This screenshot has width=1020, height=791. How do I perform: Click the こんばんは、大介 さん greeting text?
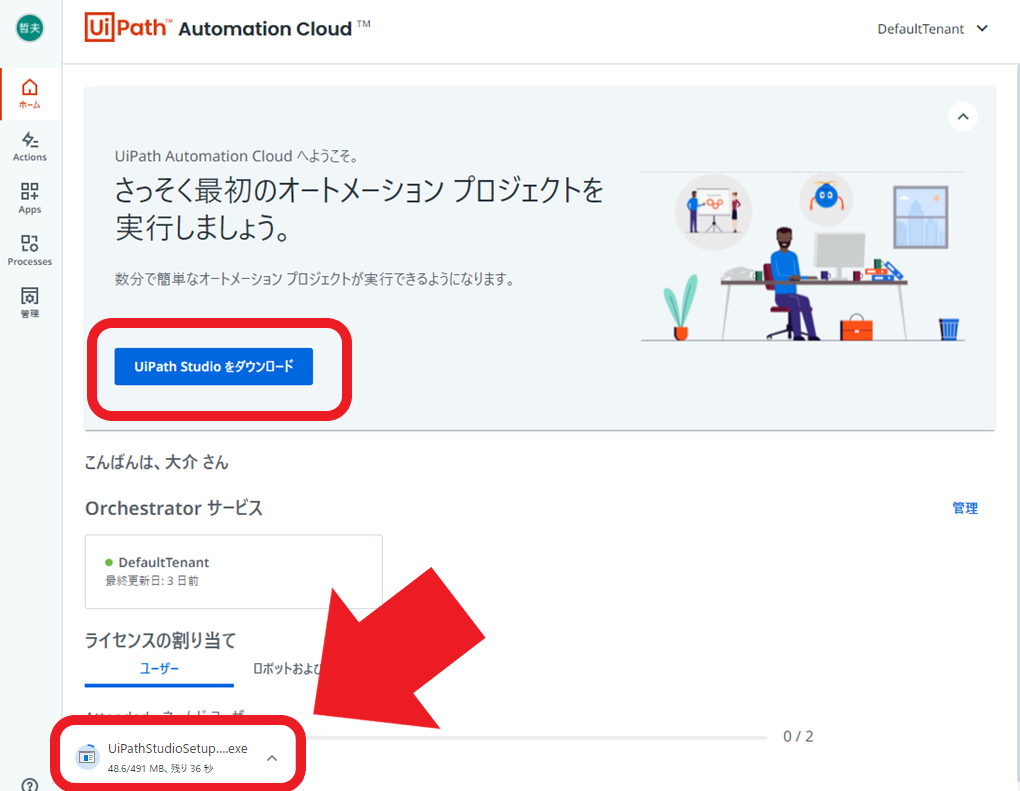[x=157, y=463]
